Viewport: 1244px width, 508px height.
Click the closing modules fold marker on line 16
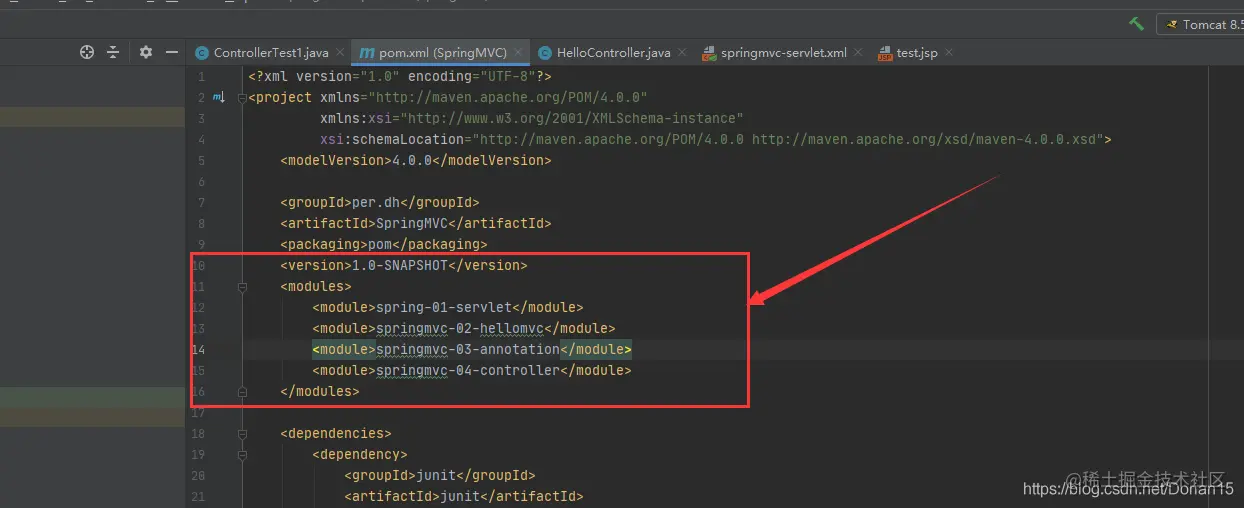point(242,392)
